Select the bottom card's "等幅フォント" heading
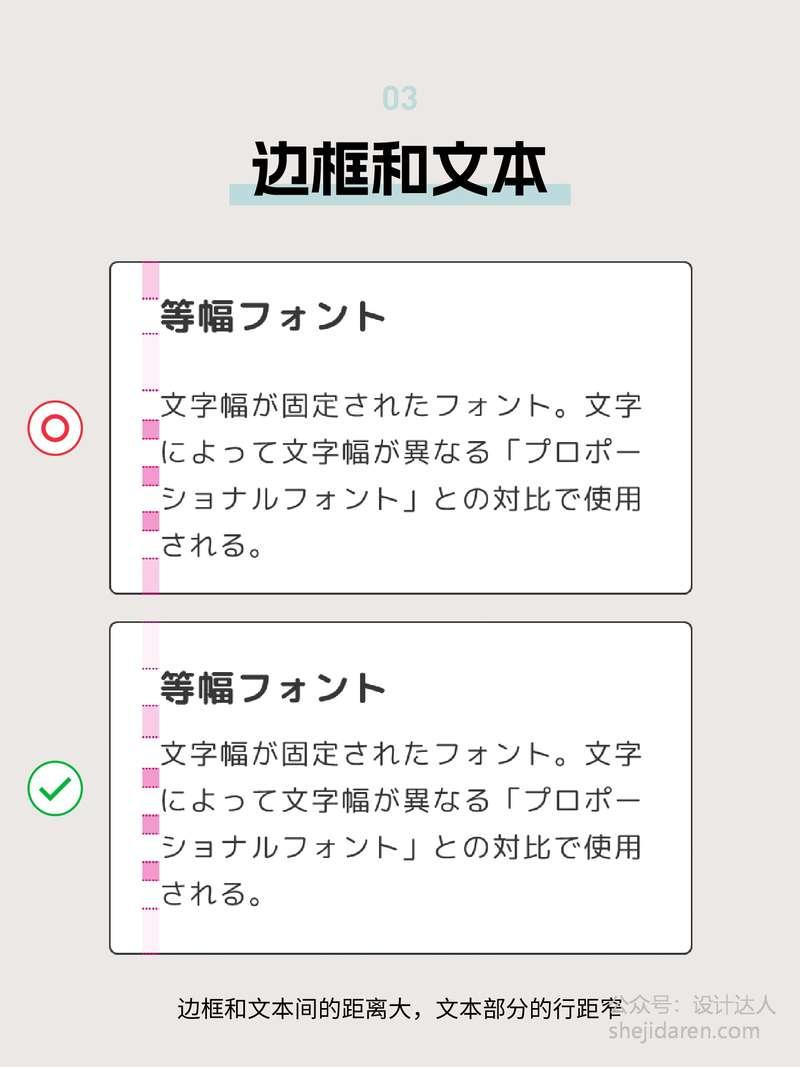Screen dimensions: 800x1067 273,688
